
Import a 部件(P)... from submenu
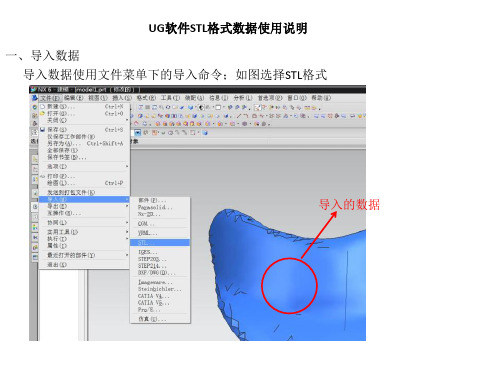click(160, 200)
